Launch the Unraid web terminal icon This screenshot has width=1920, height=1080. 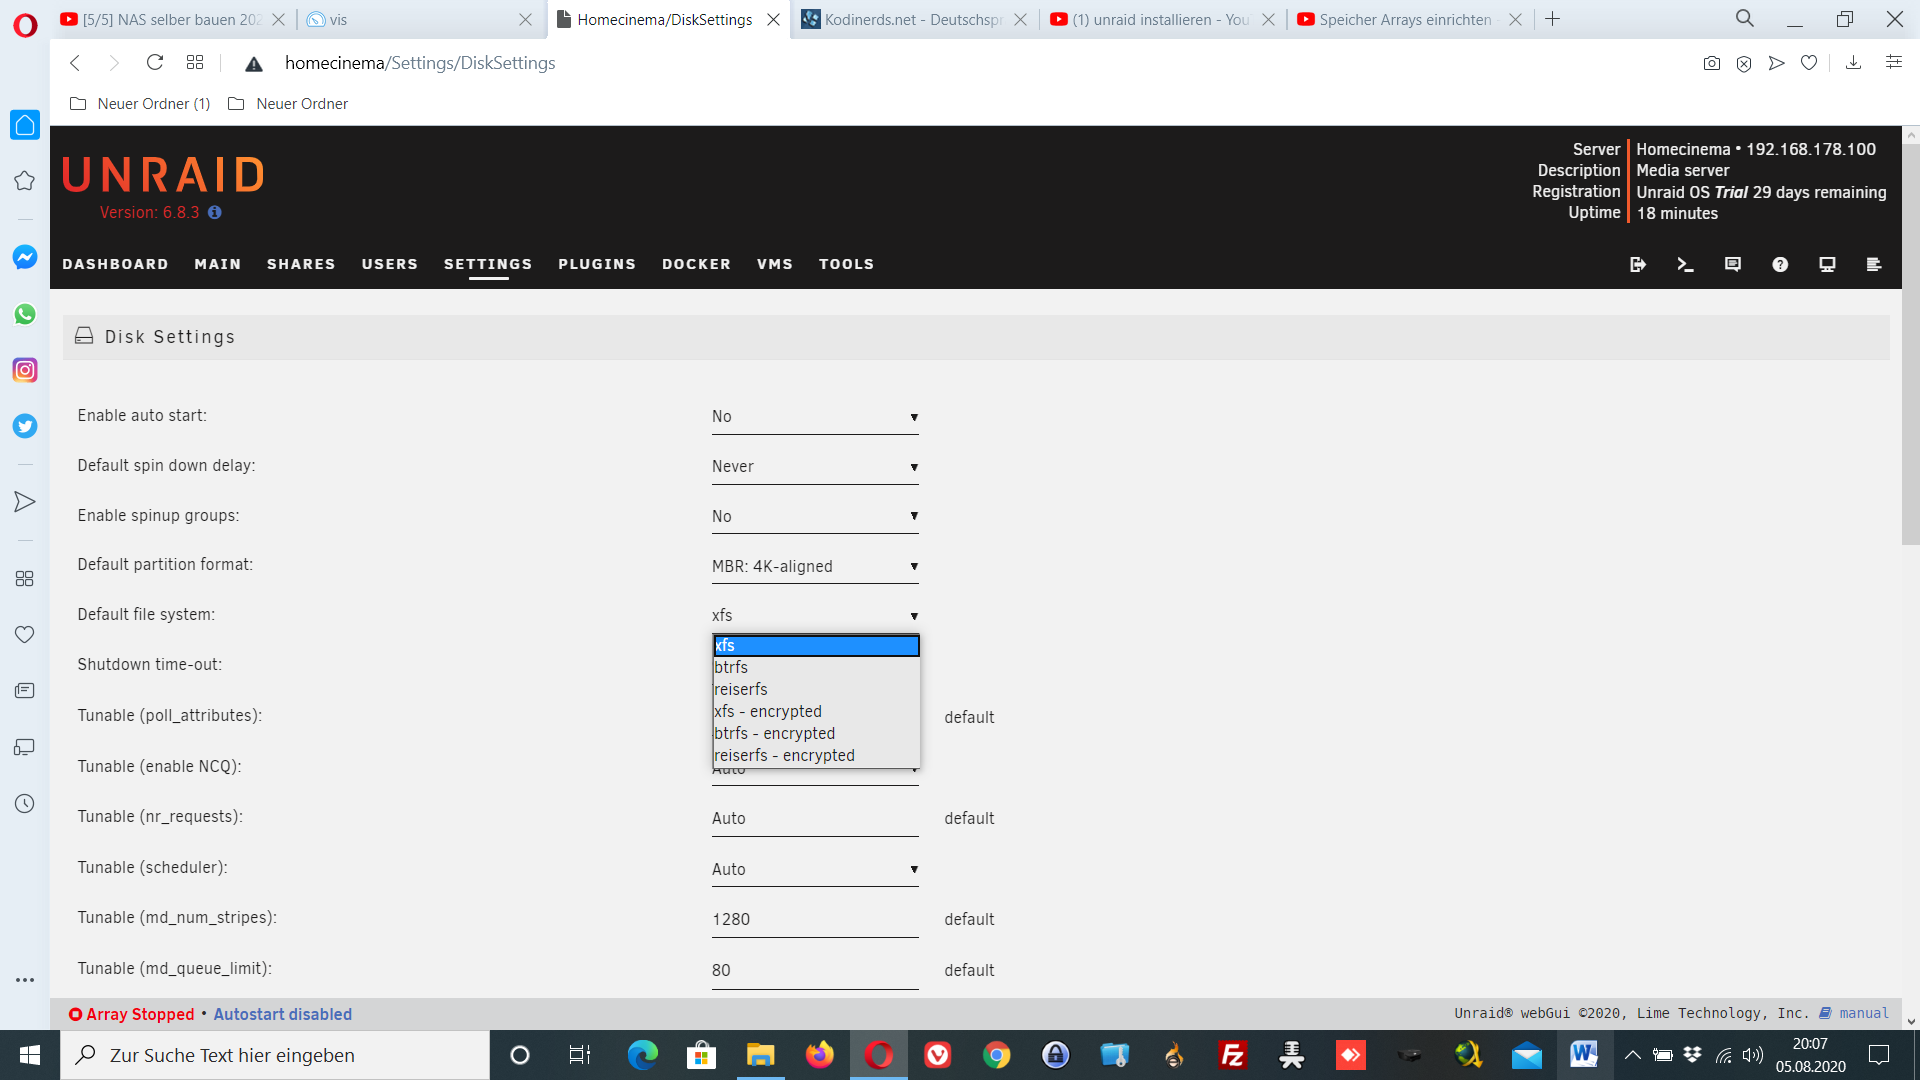(x=1685, y=265)
